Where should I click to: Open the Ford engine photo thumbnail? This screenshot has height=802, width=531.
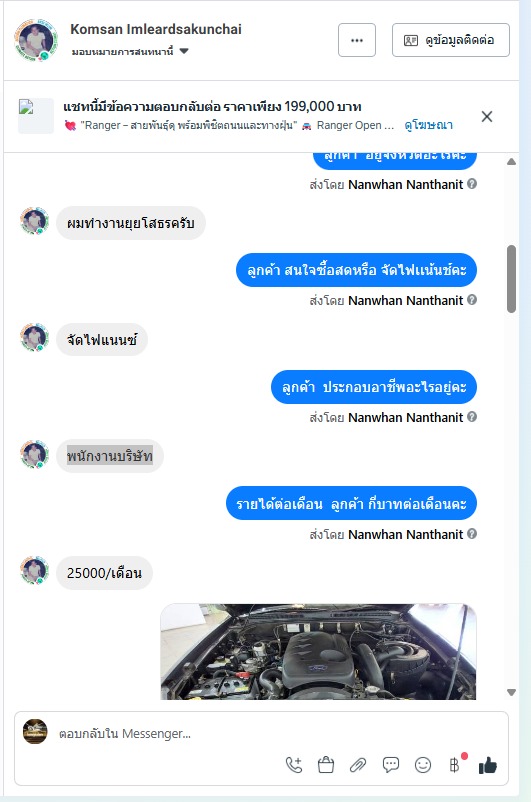click(318, 652)
